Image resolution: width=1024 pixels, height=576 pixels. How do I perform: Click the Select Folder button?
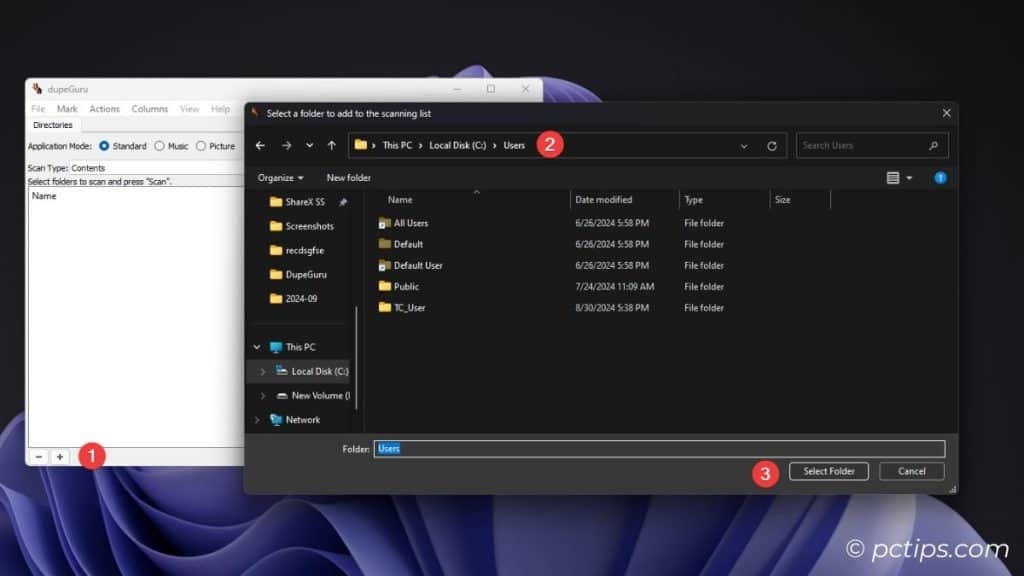pos(829,471)
